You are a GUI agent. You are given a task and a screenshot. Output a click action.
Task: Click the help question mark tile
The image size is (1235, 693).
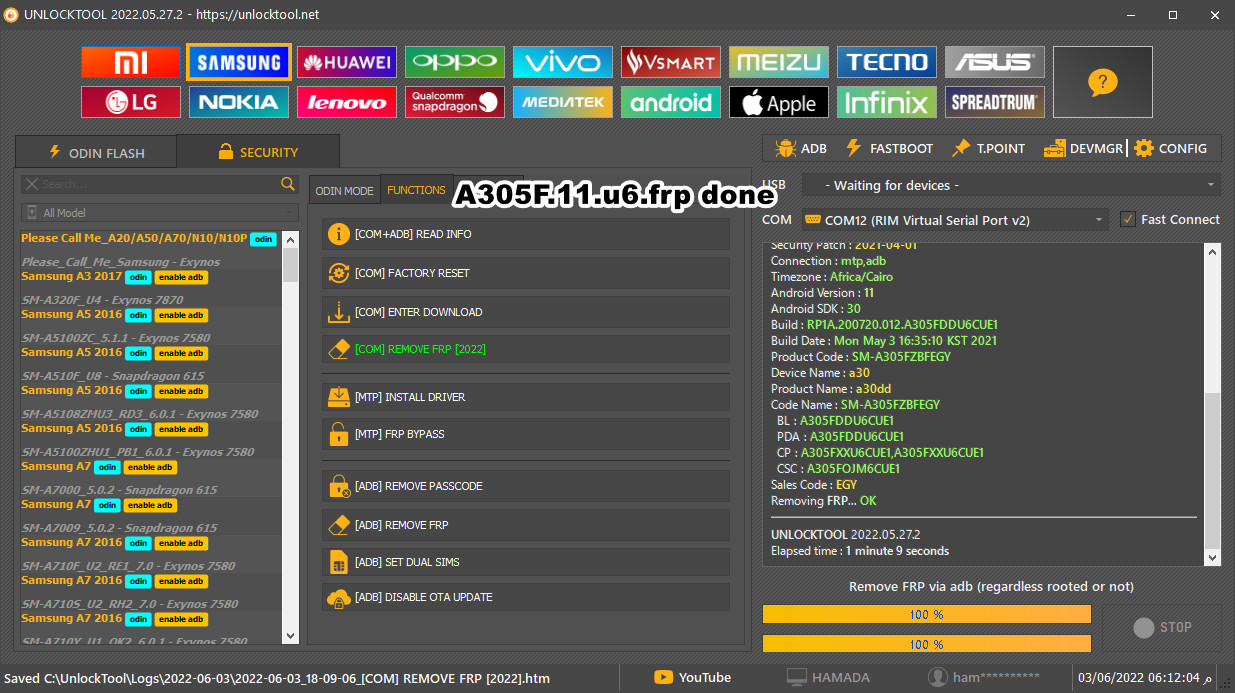pyautogui.click(x=1102, y=82)
